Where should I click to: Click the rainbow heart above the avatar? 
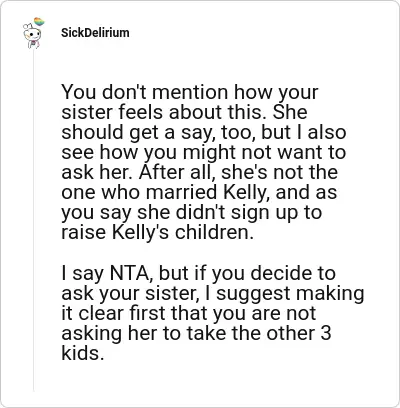pos(39,22)
